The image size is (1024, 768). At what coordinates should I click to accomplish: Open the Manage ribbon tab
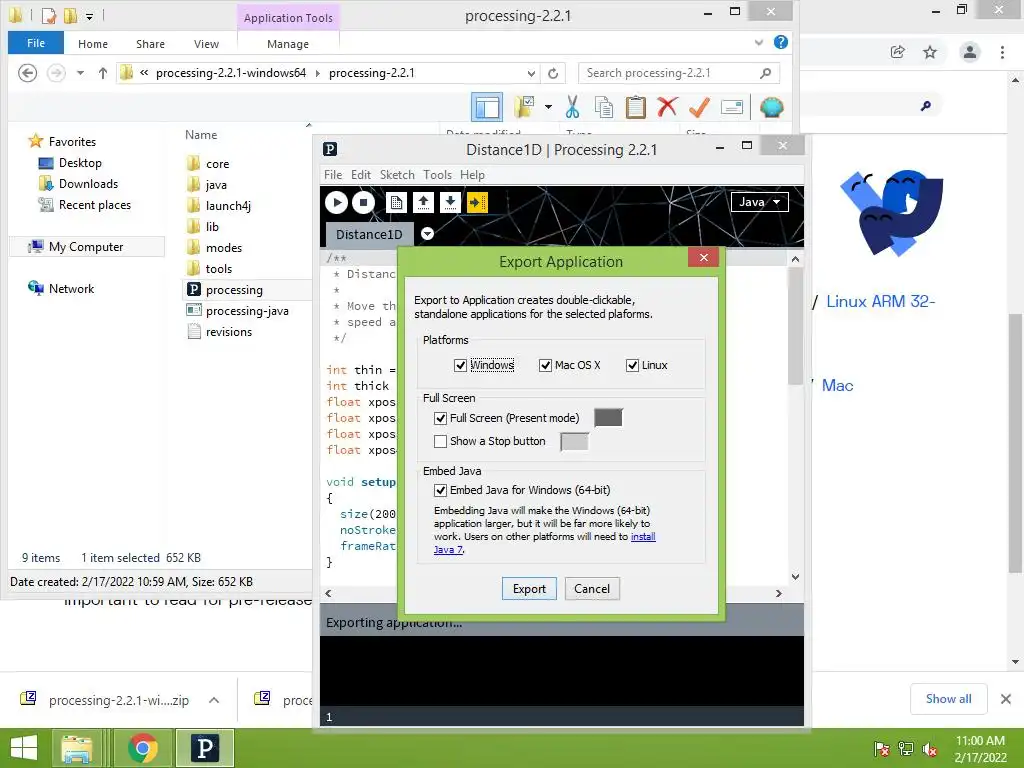[288, 44]
